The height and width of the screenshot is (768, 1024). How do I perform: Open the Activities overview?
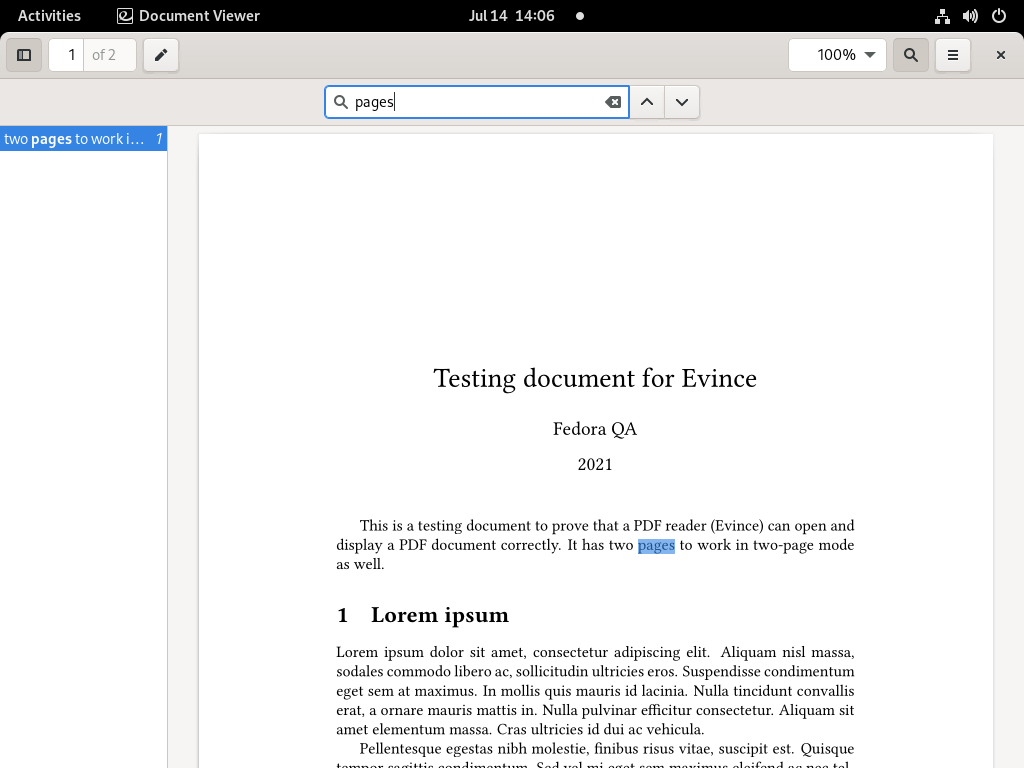point(49,16)
